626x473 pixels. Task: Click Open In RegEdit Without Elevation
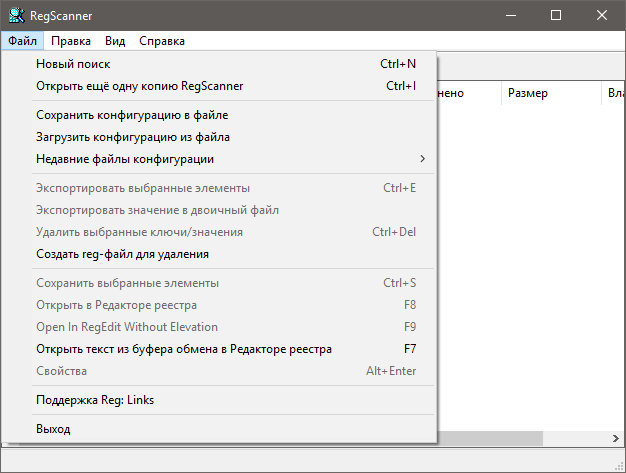click(219, 327)
